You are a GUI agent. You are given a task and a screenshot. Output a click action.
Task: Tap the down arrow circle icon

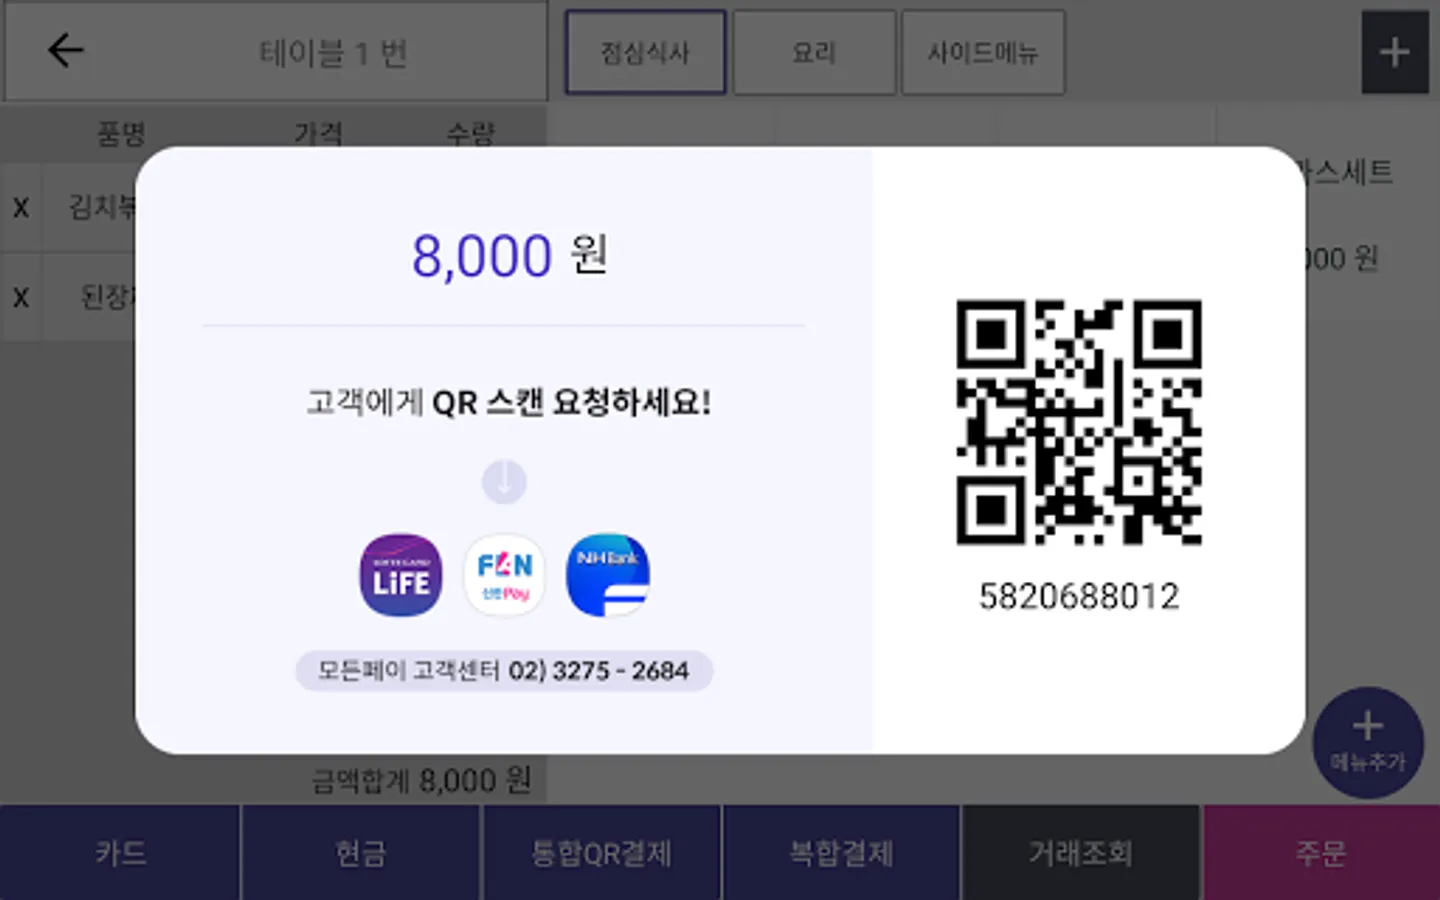pyautogui.click(x=504, y=482)
